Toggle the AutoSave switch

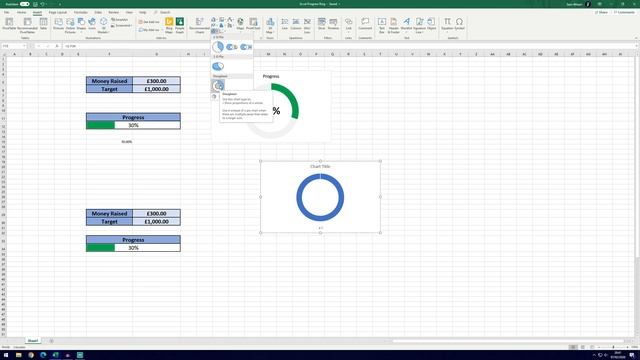(x=24, y=4)
